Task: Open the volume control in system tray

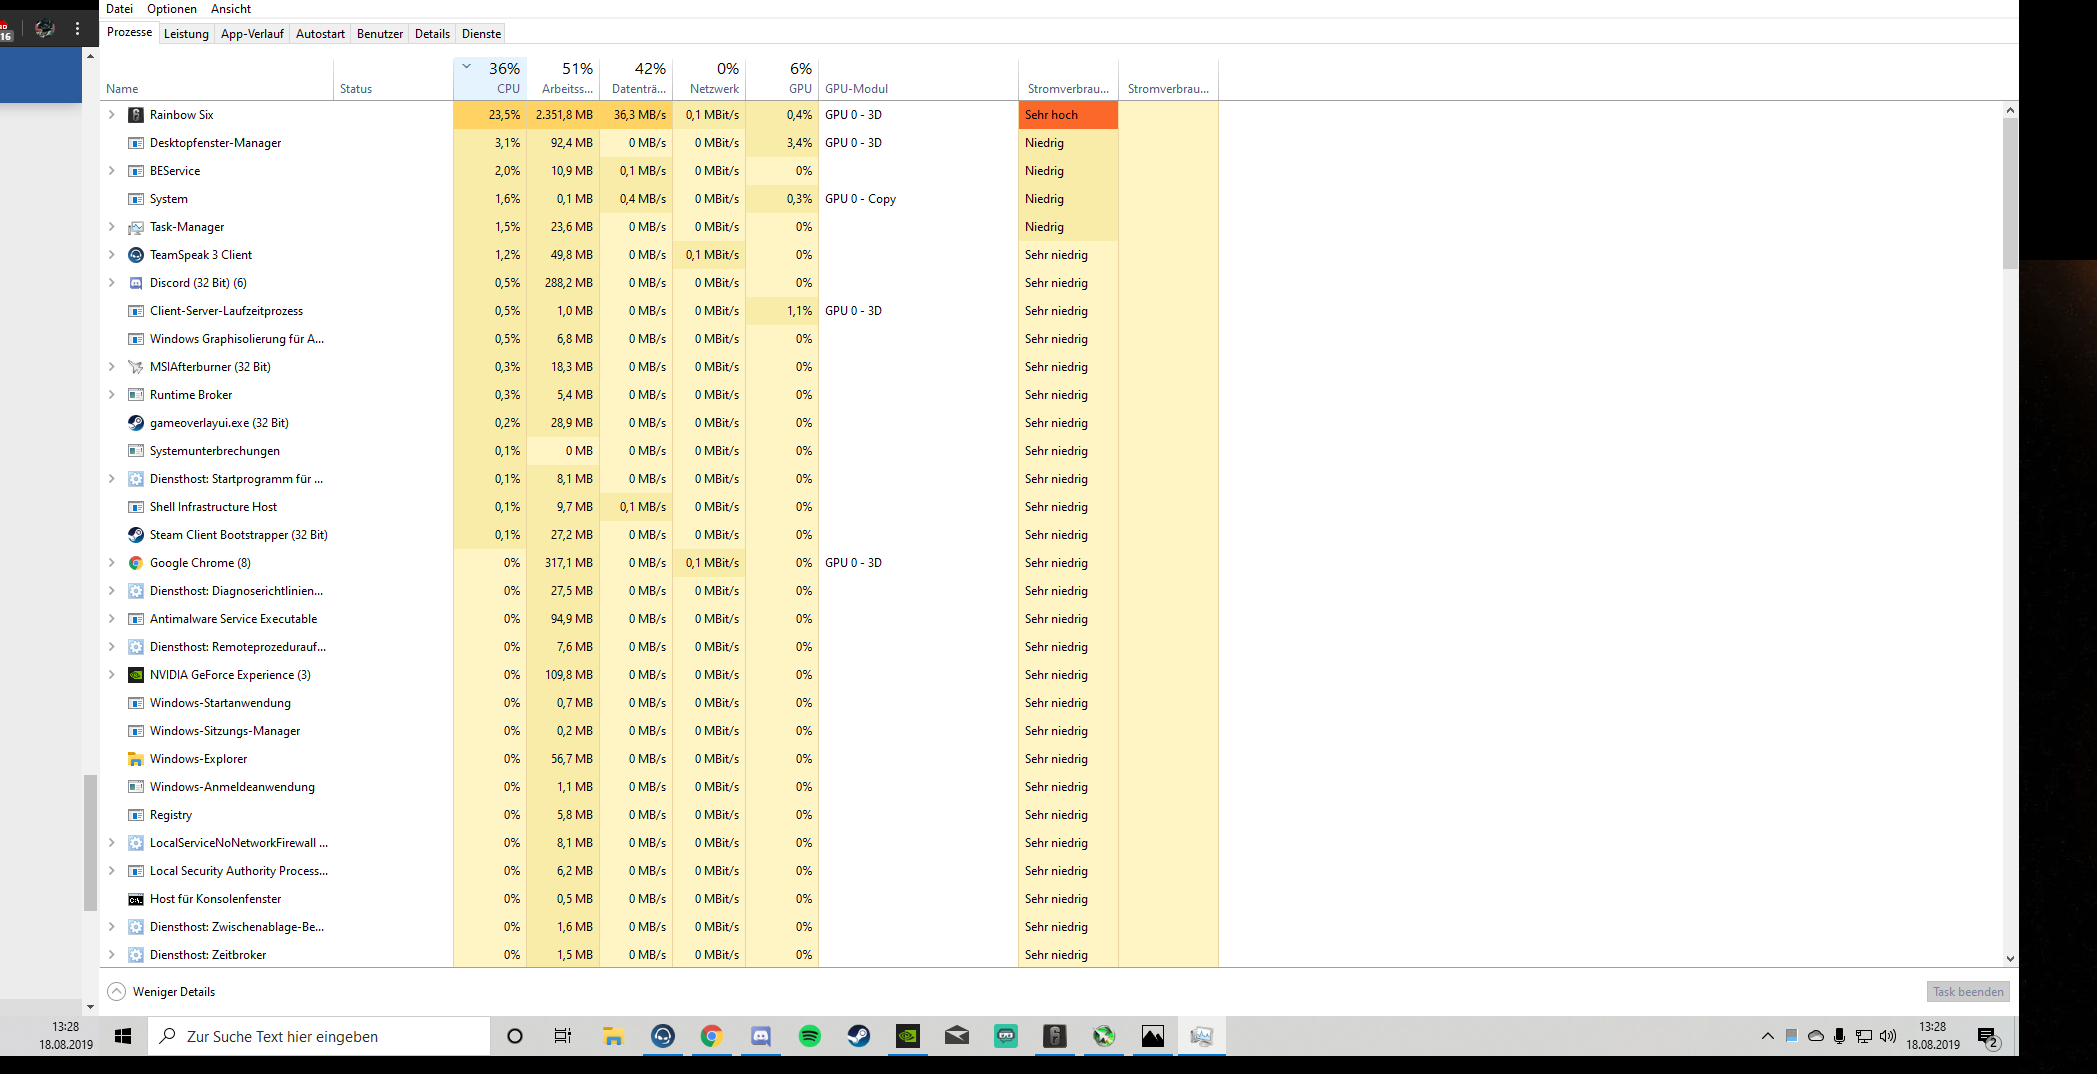Action: pos(1887,1036)
